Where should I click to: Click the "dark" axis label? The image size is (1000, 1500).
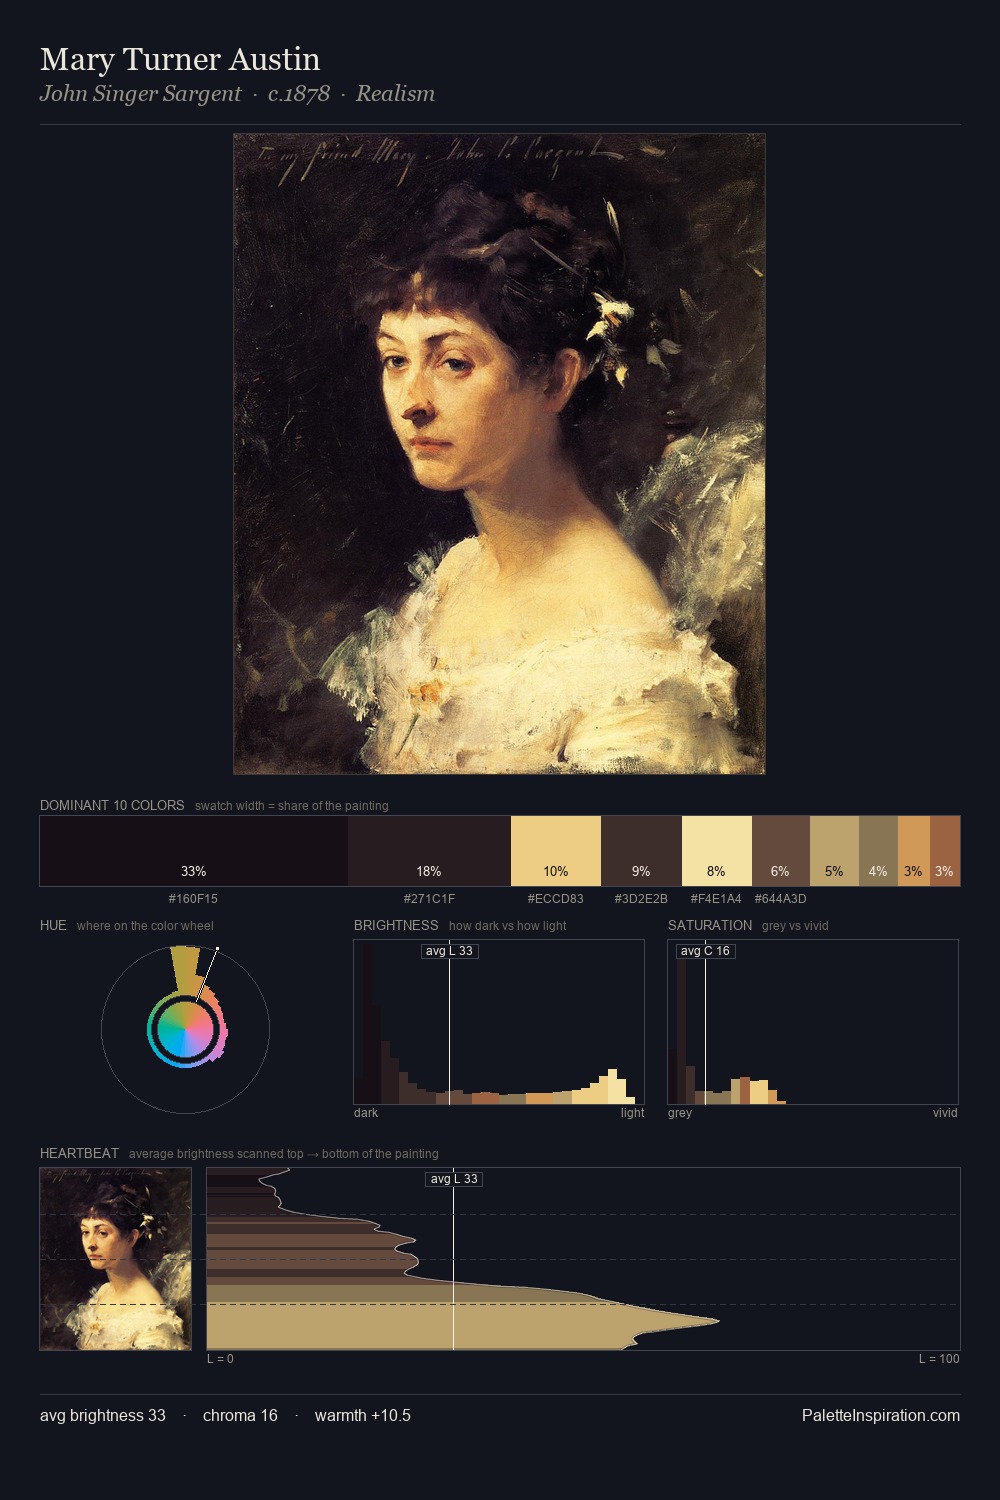(x=366, y=1113)
